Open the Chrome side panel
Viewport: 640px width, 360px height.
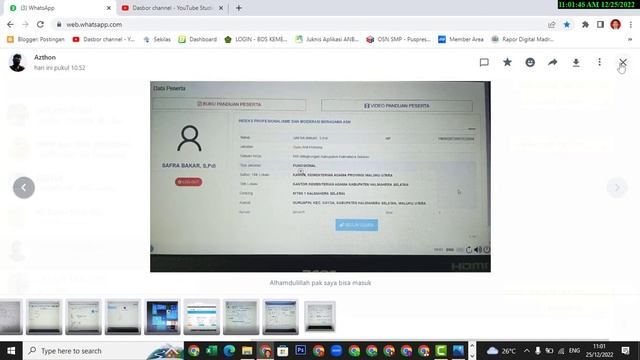600,24
